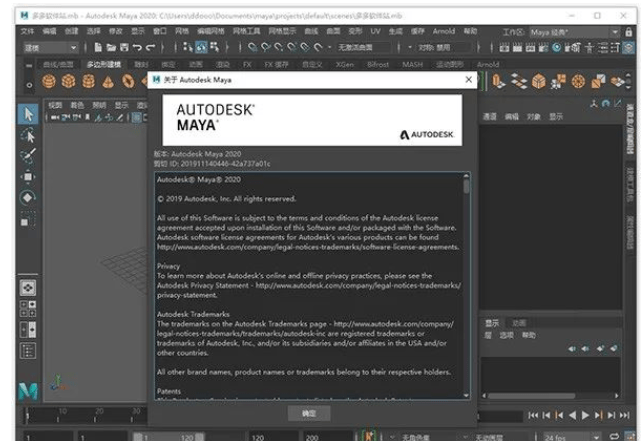Screen dimensions: 643x441
Task: Pick the Paint selection tool
Action: (28, 156)
